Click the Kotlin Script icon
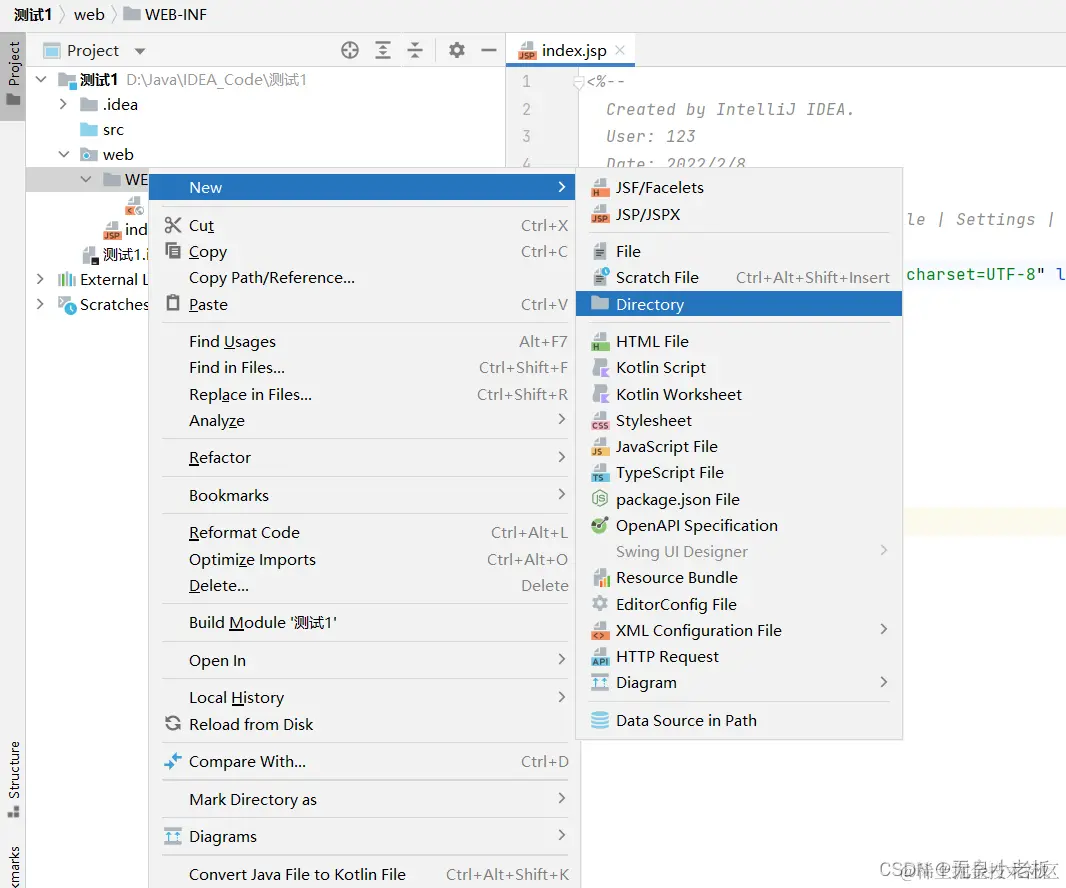The height and width of the screenshot is (888, 1066). click(x=600, y=368)
